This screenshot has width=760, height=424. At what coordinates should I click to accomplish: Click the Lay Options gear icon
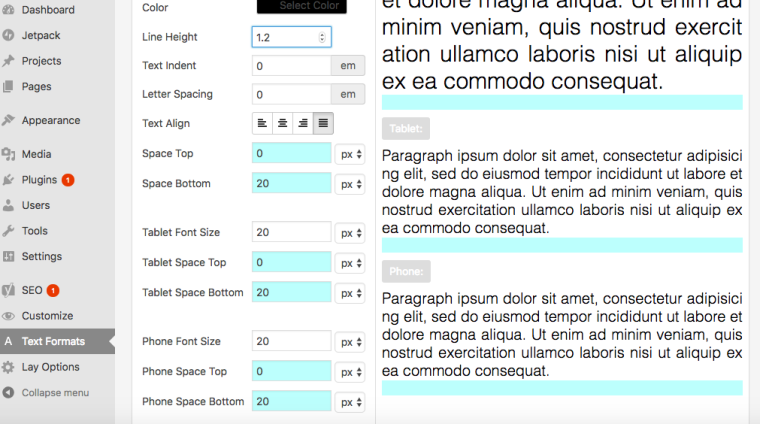(9, 367)
